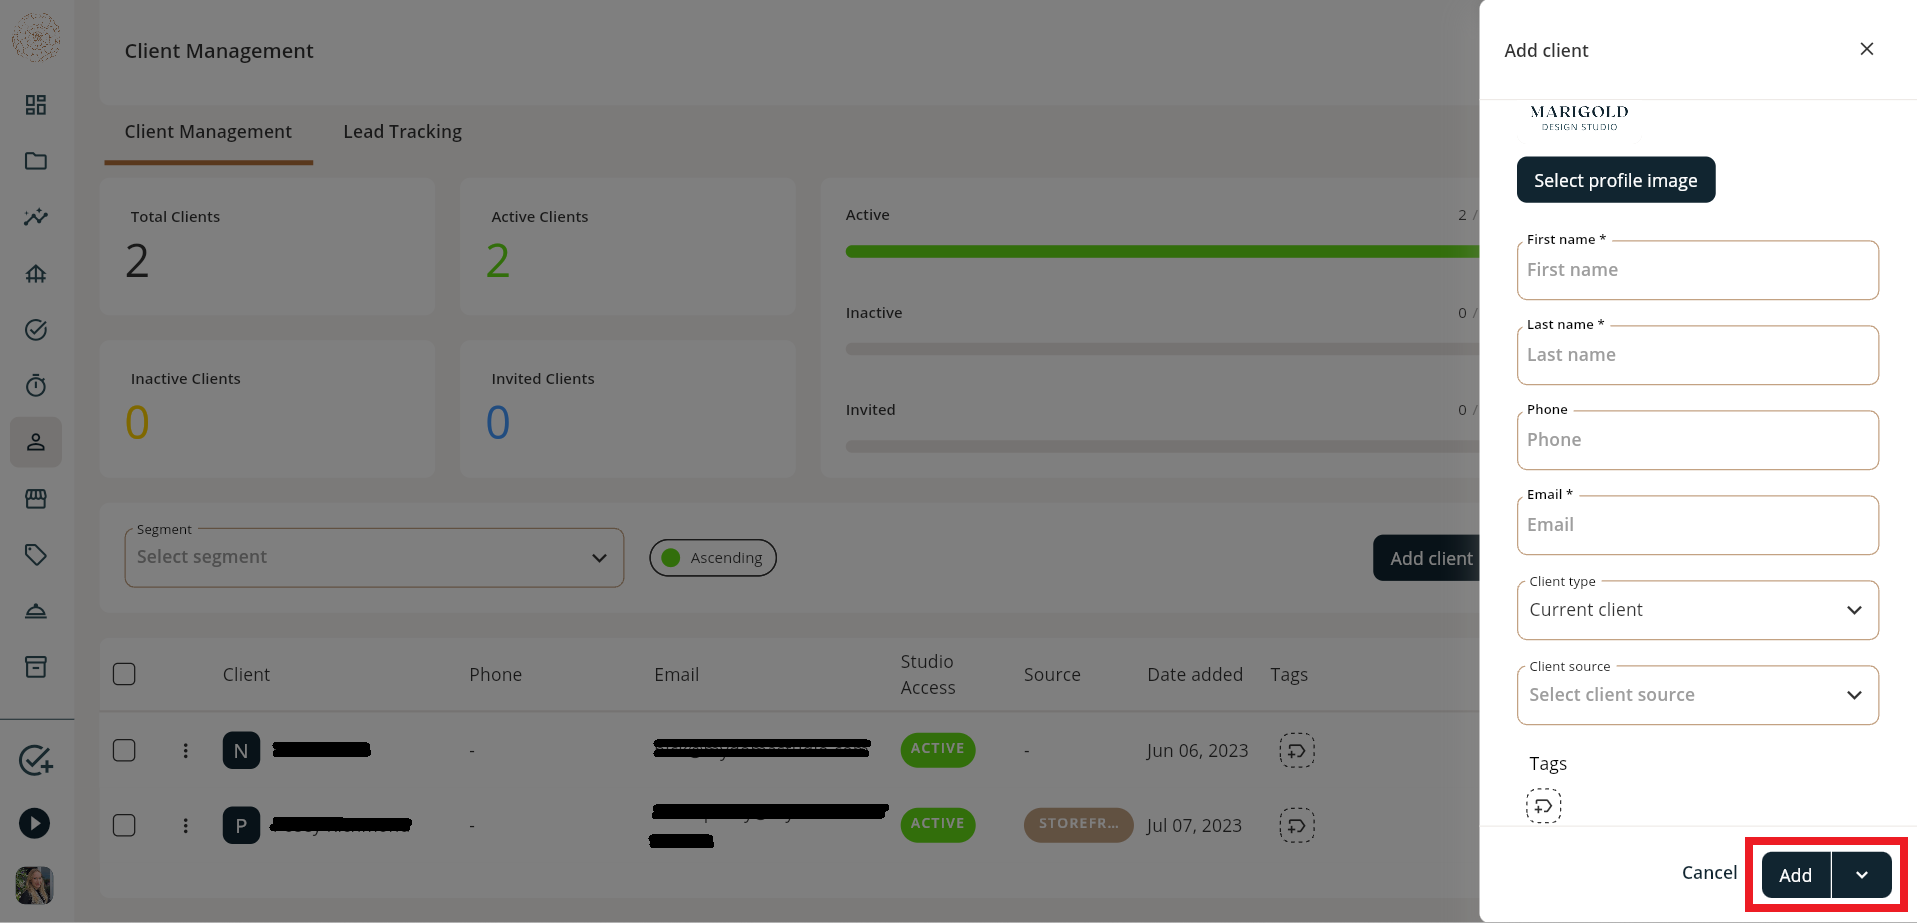Click into the Last name field
The width and height of the screenshot is (1917, 923).
click(1697, 355)
